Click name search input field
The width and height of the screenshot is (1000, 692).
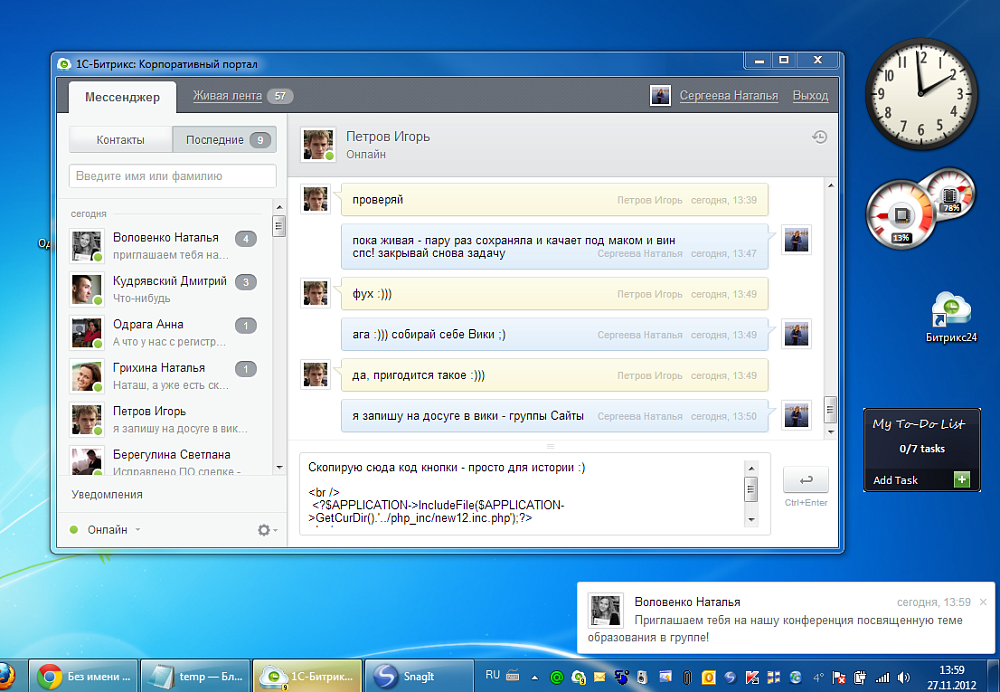tap(173, 176)
